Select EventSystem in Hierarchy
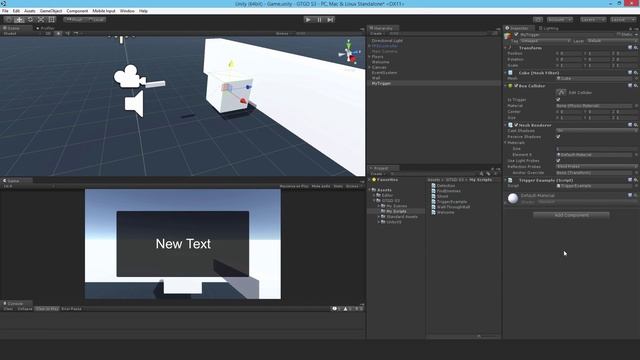The image size is (640, 360). (x=384, y=73)
